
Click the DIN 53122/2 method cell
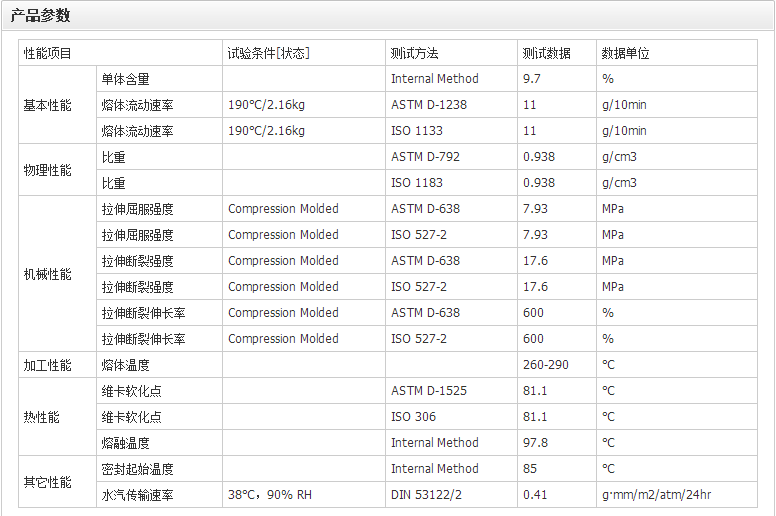(428, 495)
